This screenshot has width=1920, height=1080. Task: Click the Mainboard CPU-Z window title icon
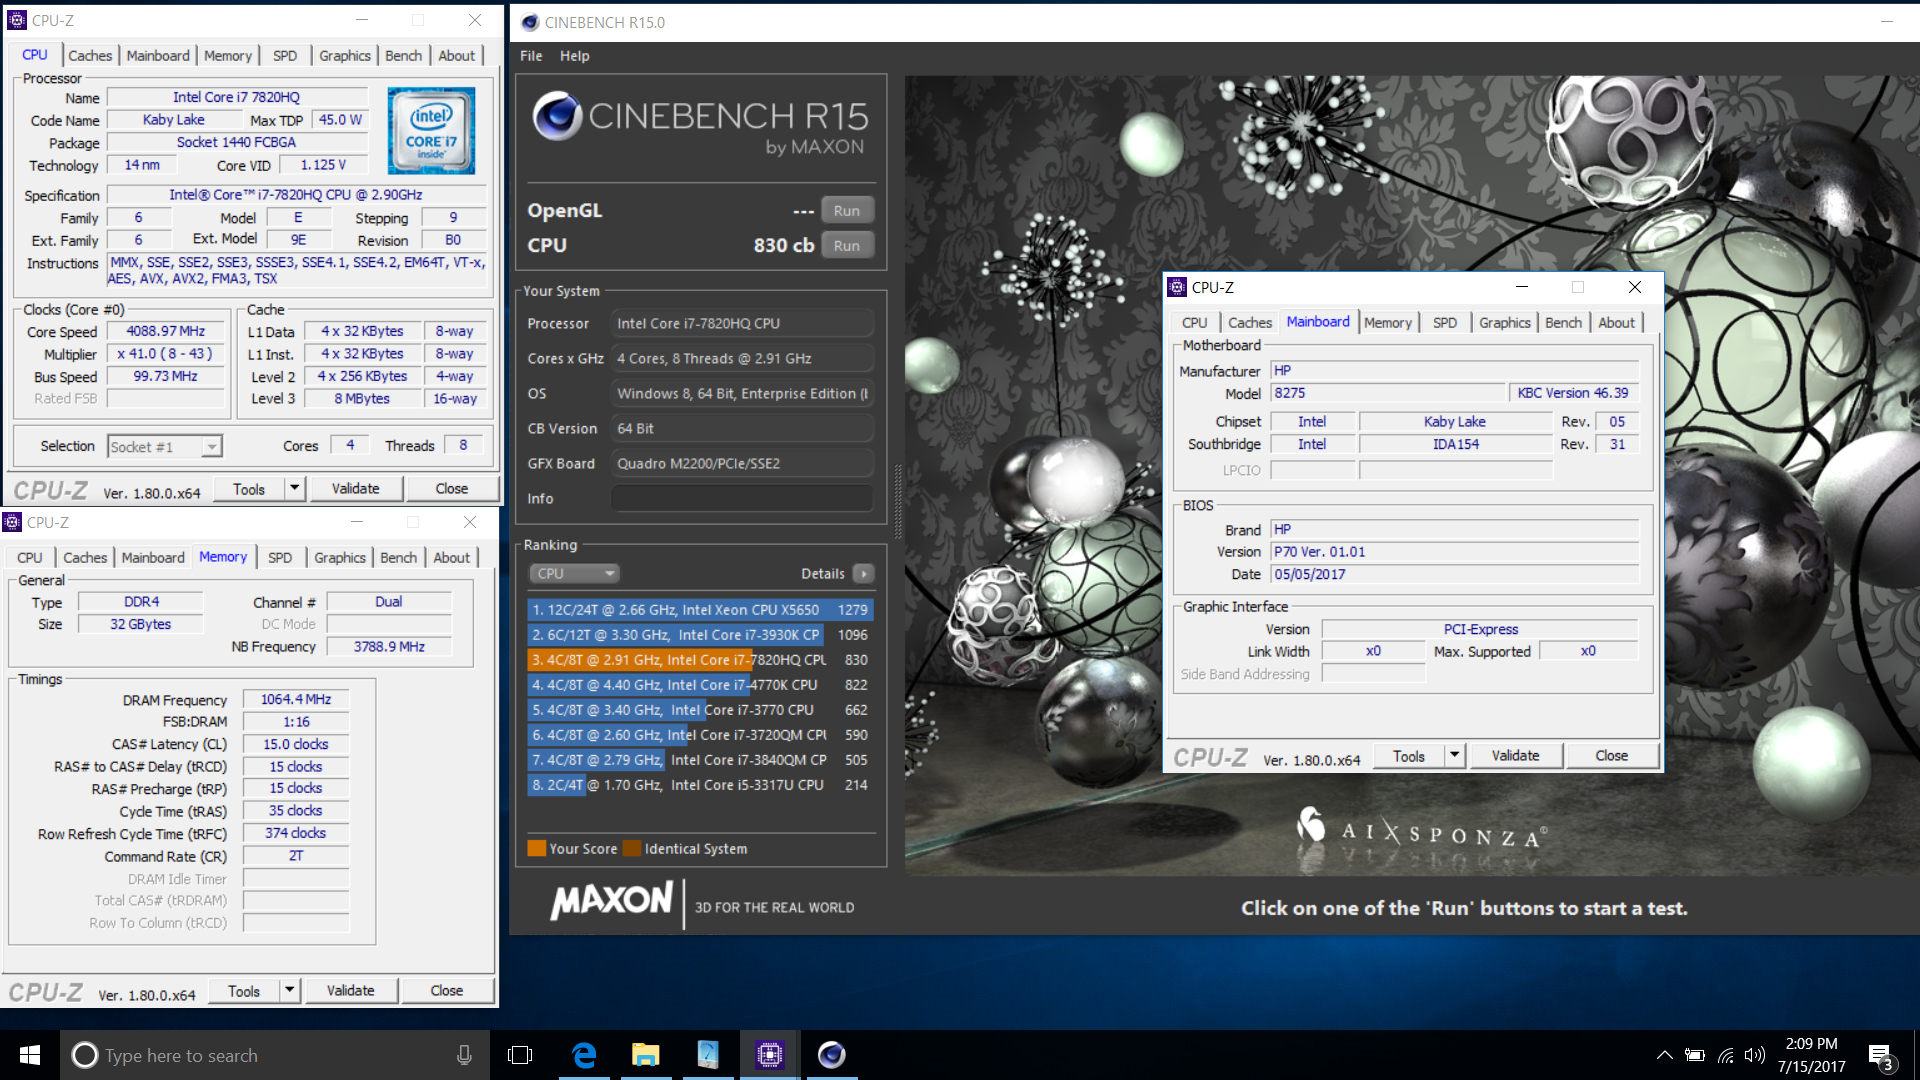tap(1177, 287)
